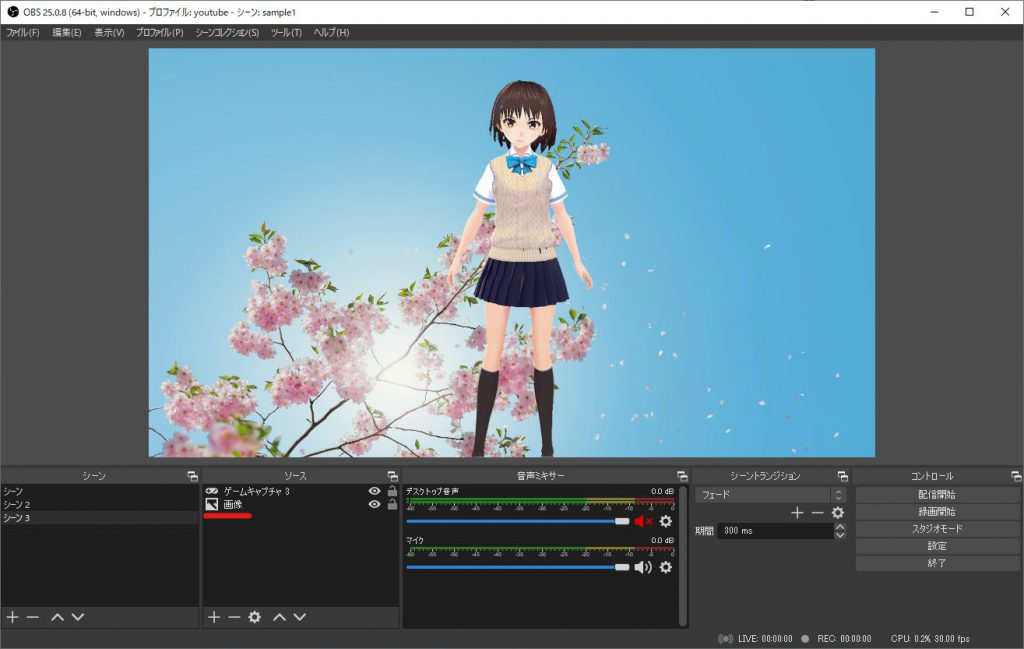
Task: Start streaming with 配信開始
Action: tap(937, 495)
